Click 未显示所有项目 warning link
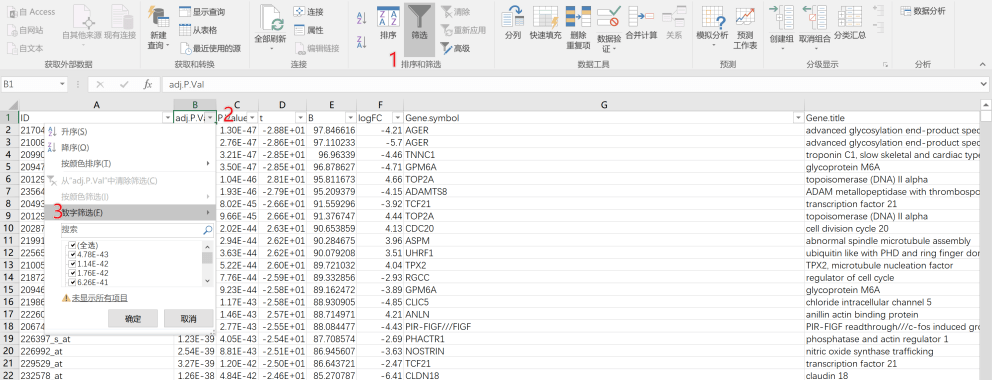The width and height of the screenshot is (992, 380). pos(99,298)
